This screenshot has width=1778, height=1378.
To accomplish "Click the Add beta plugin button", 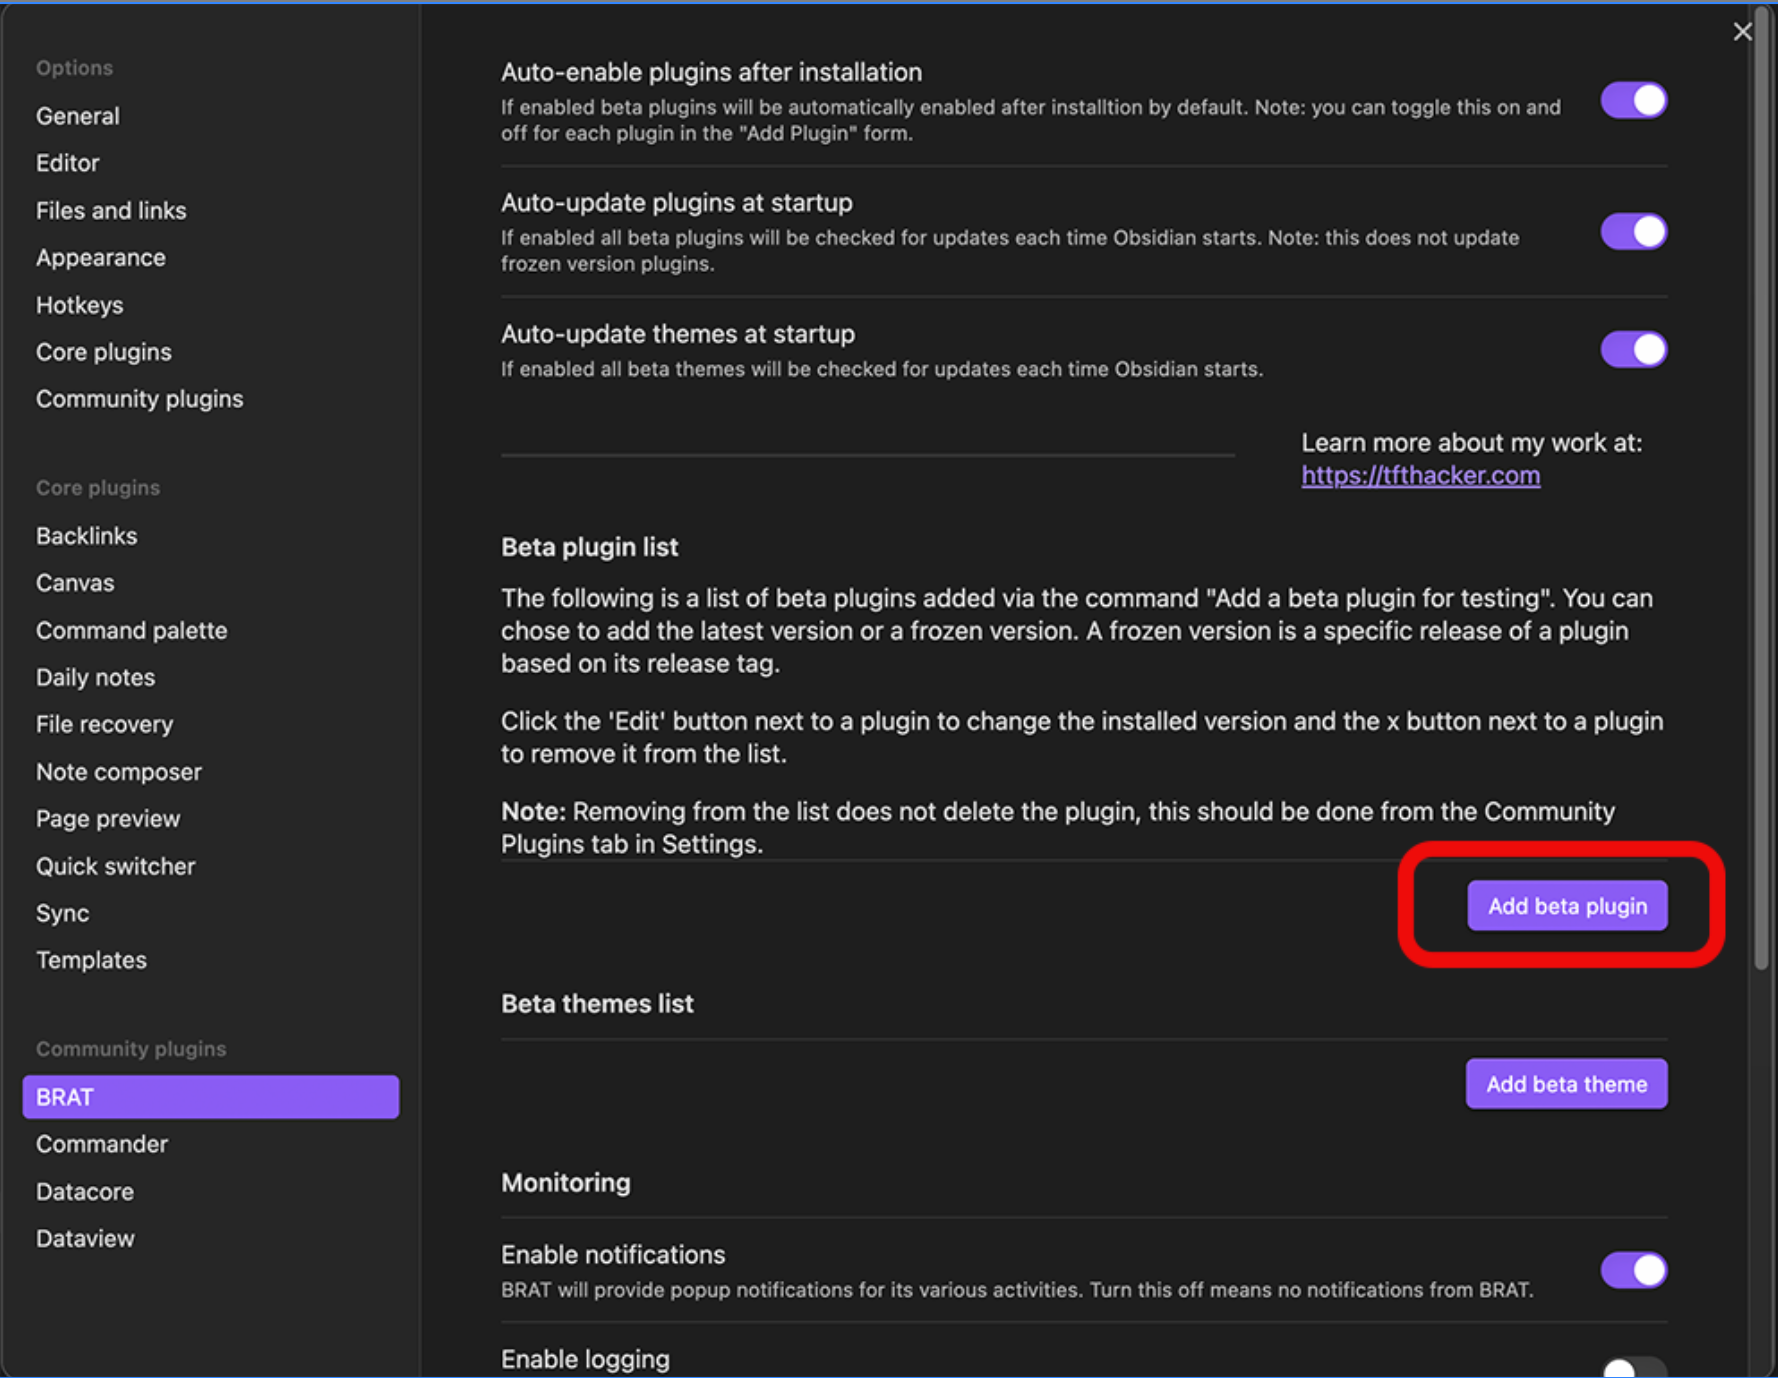I will coord(1567,906).
